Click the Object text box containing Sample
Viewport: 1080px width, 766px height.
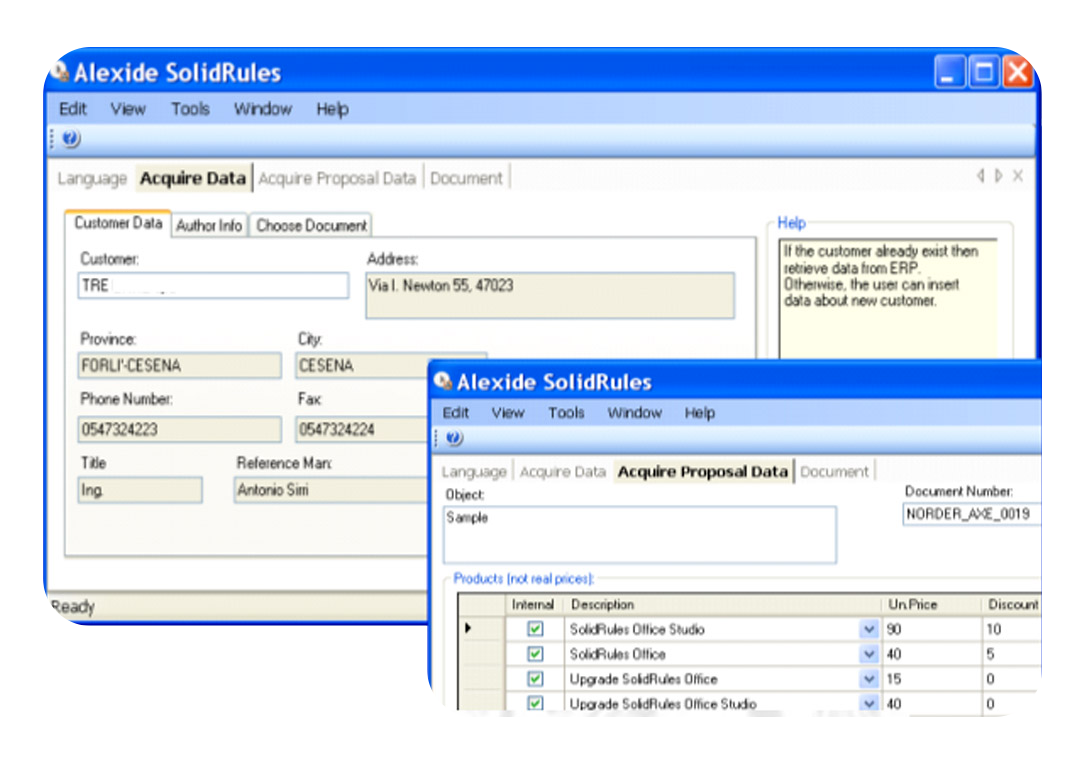point(640,535)
